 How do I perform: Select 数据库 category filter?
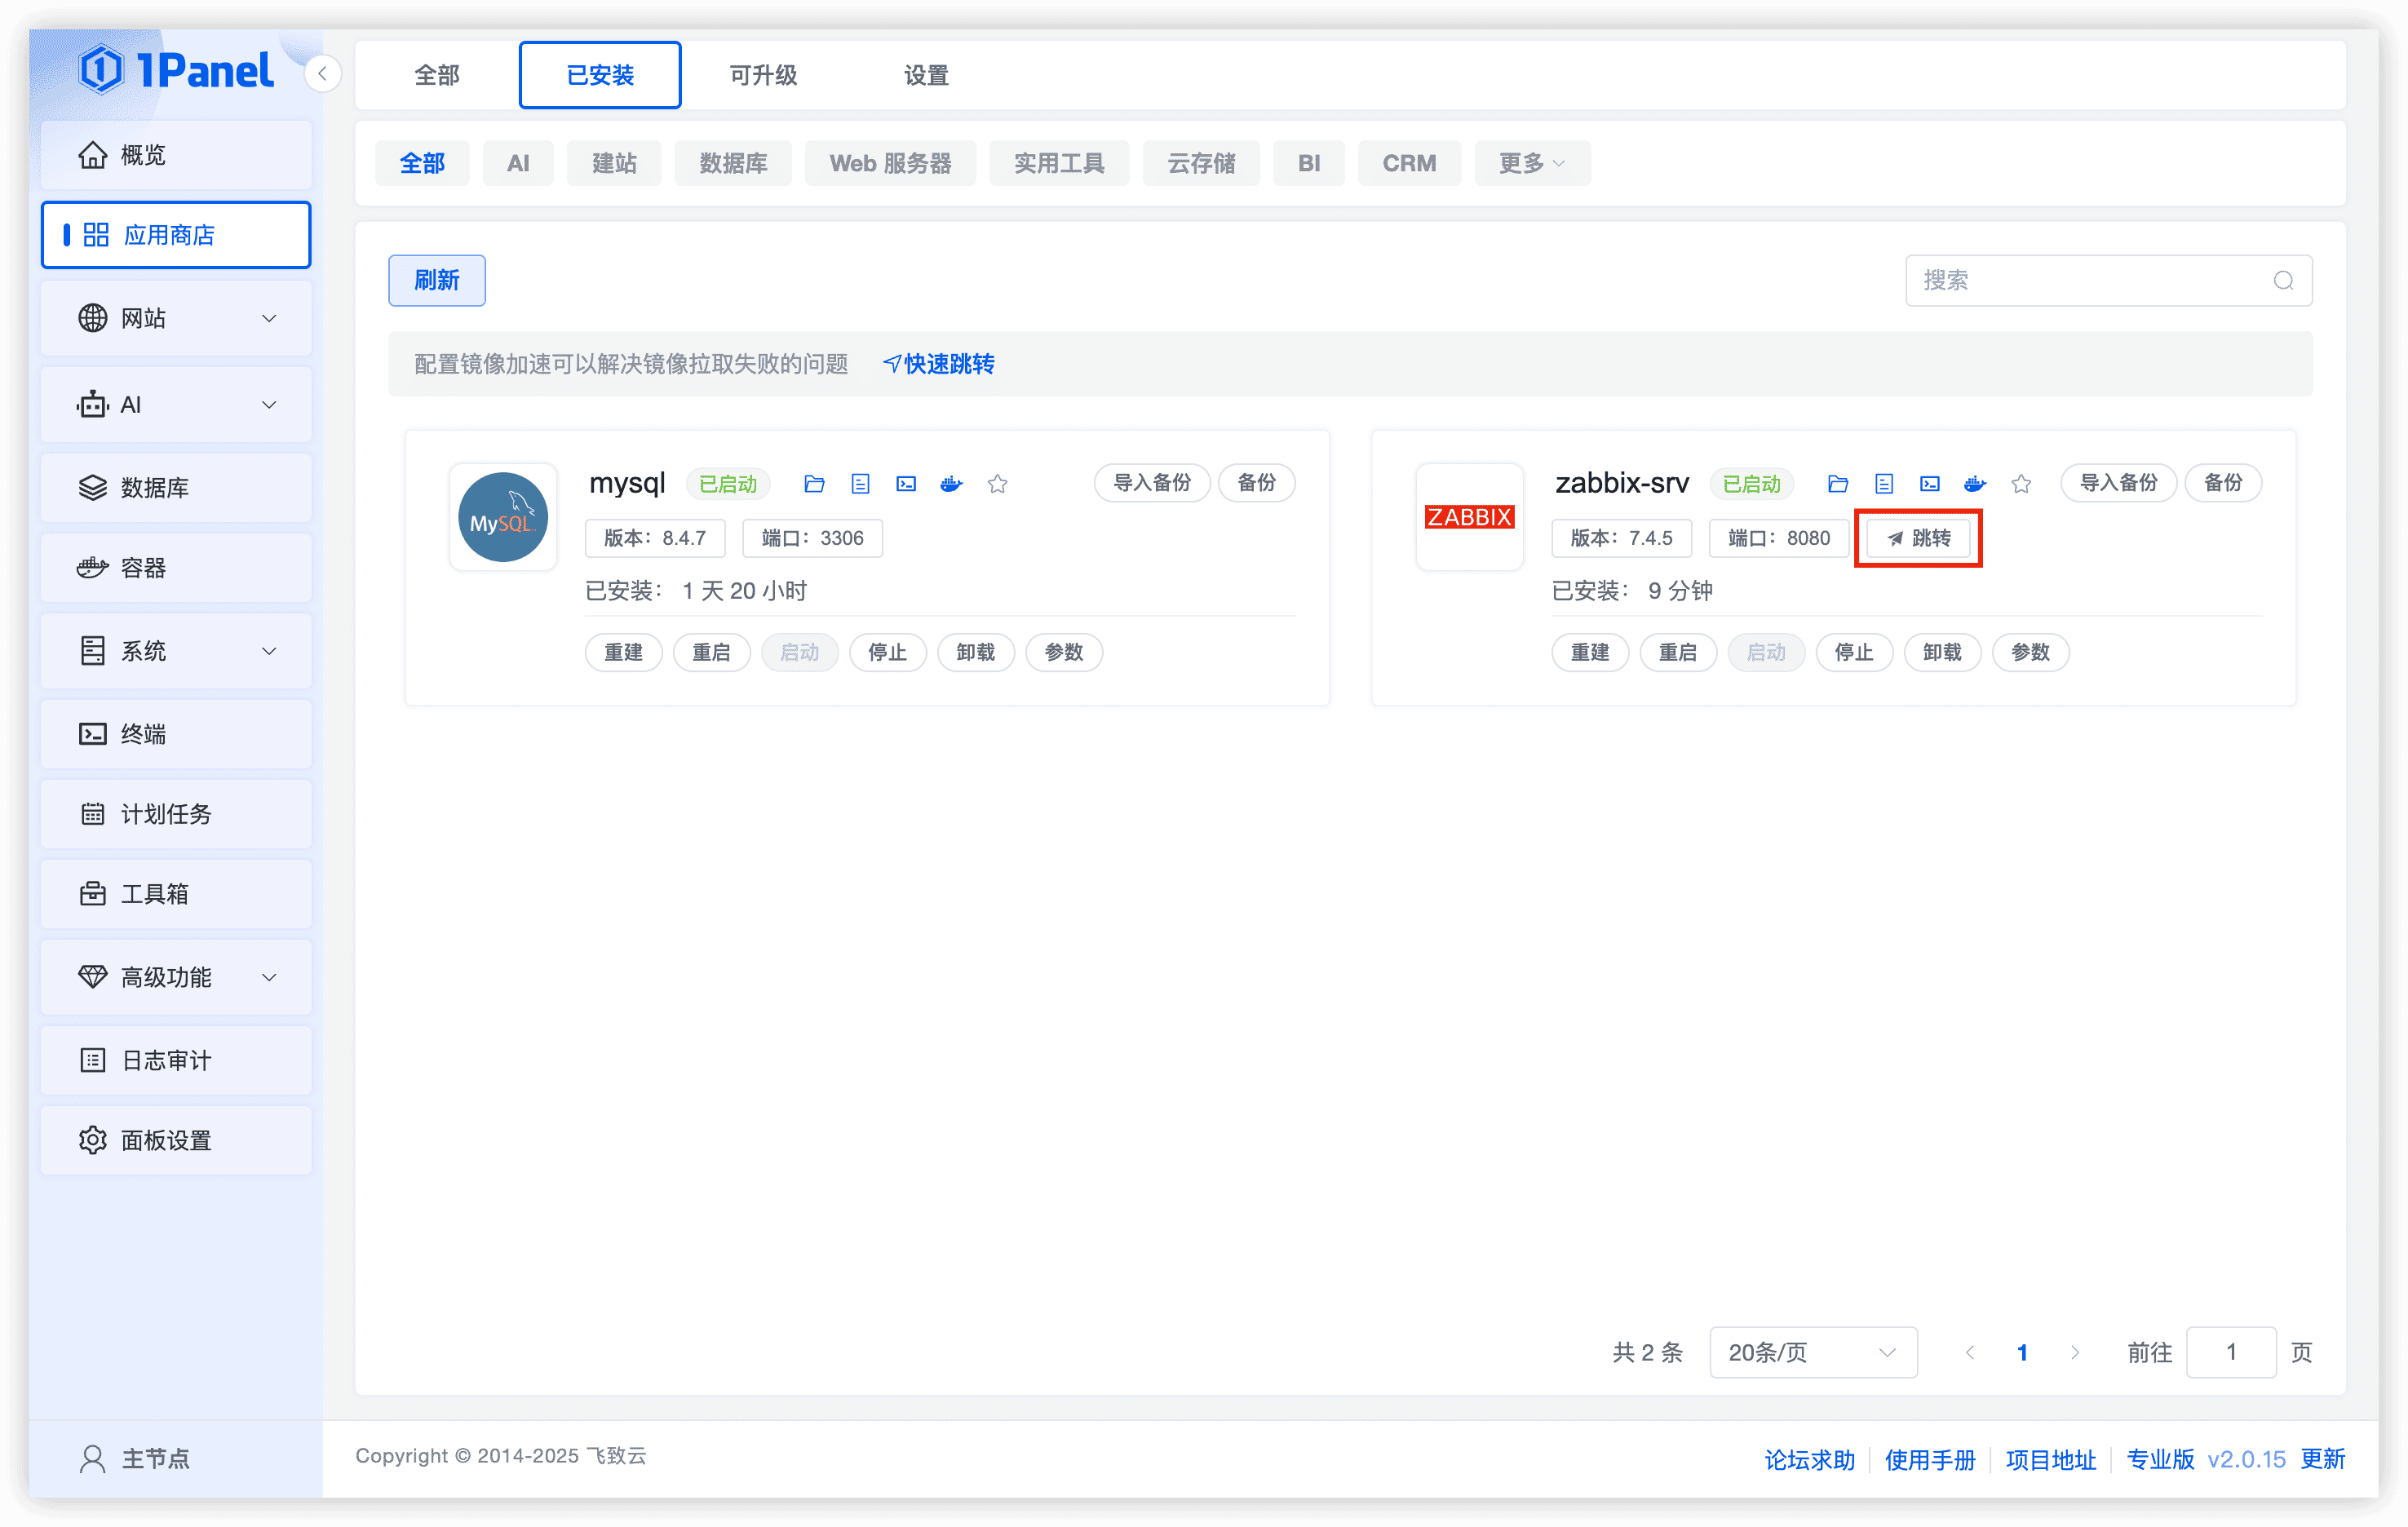tap(733, 163)
